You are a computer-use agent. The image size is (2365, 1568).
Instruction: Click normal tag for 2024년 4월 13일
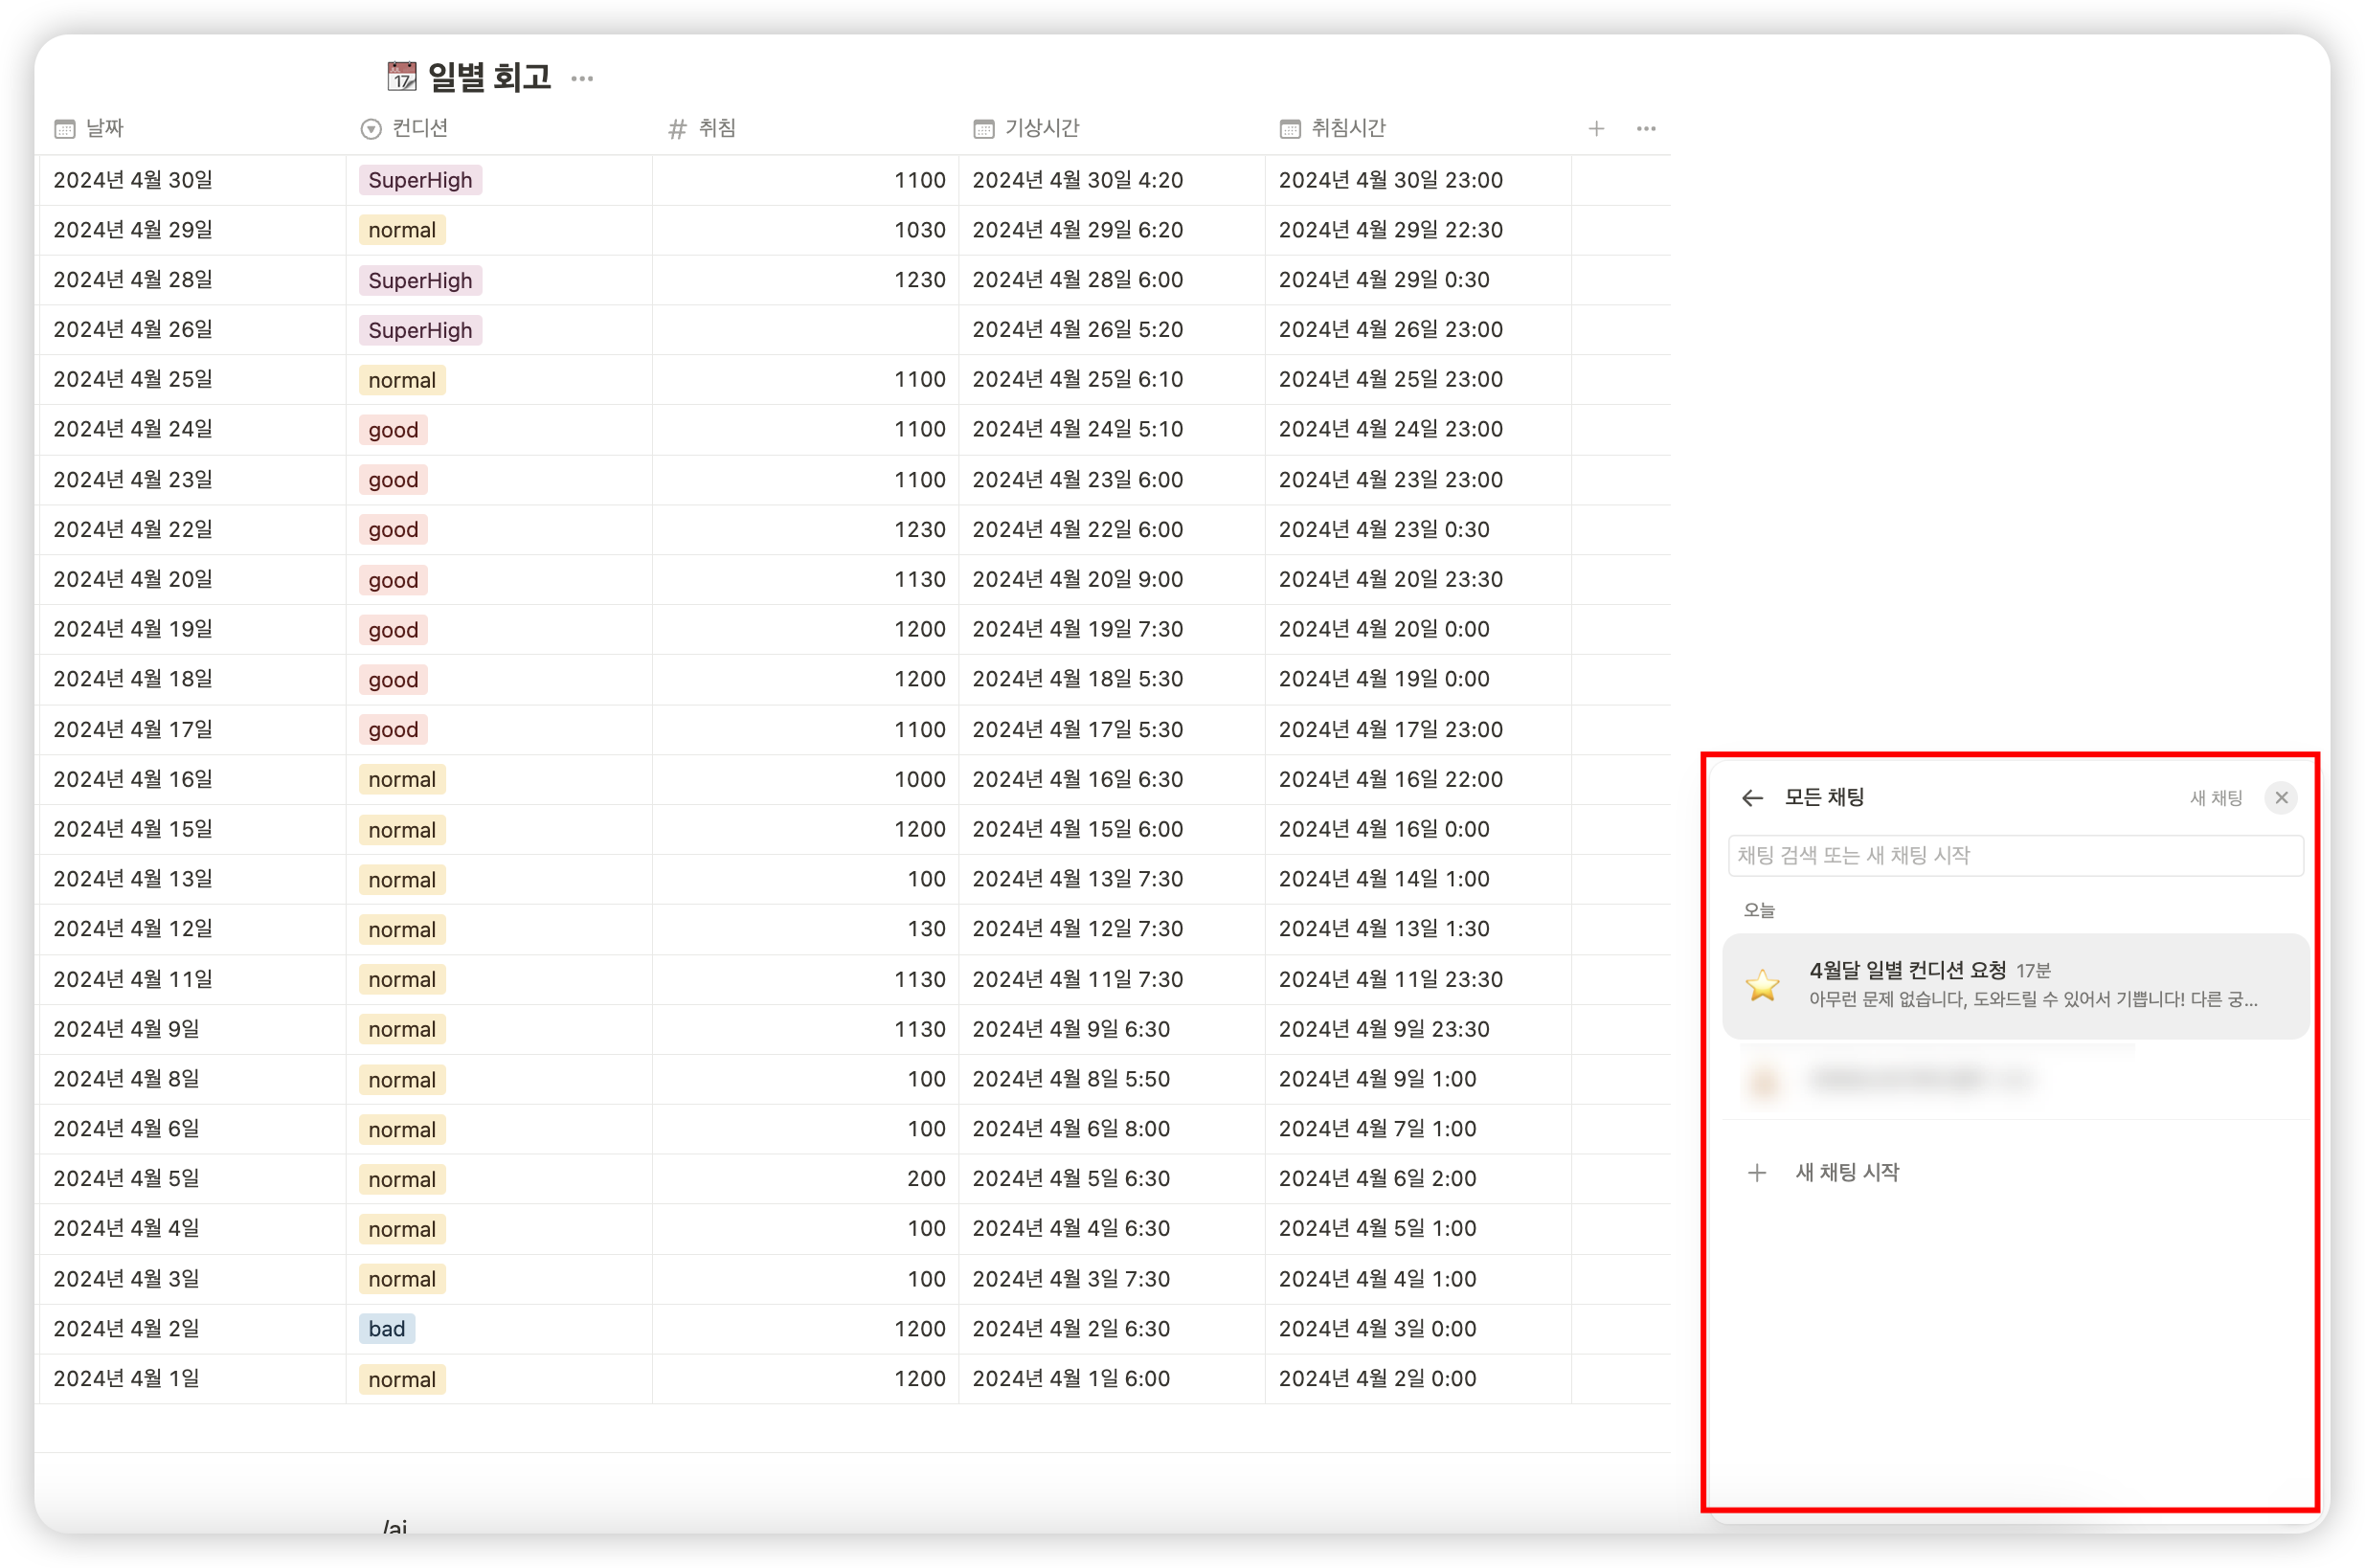tap(402, 880)
